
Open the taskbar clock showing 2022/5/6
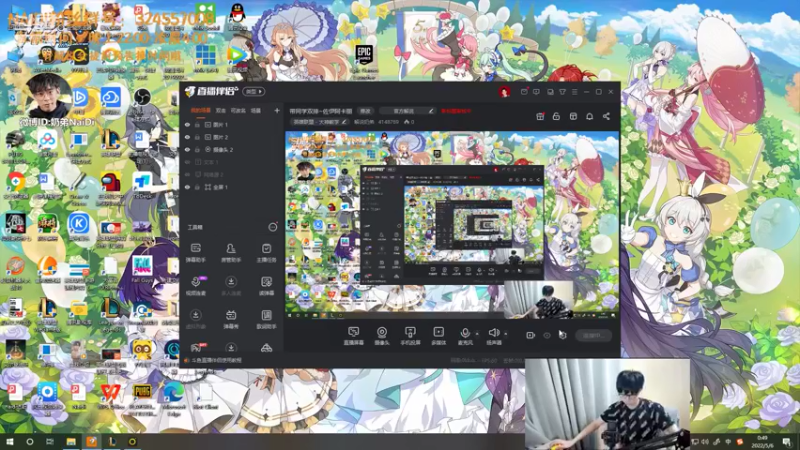click(762, 441)
